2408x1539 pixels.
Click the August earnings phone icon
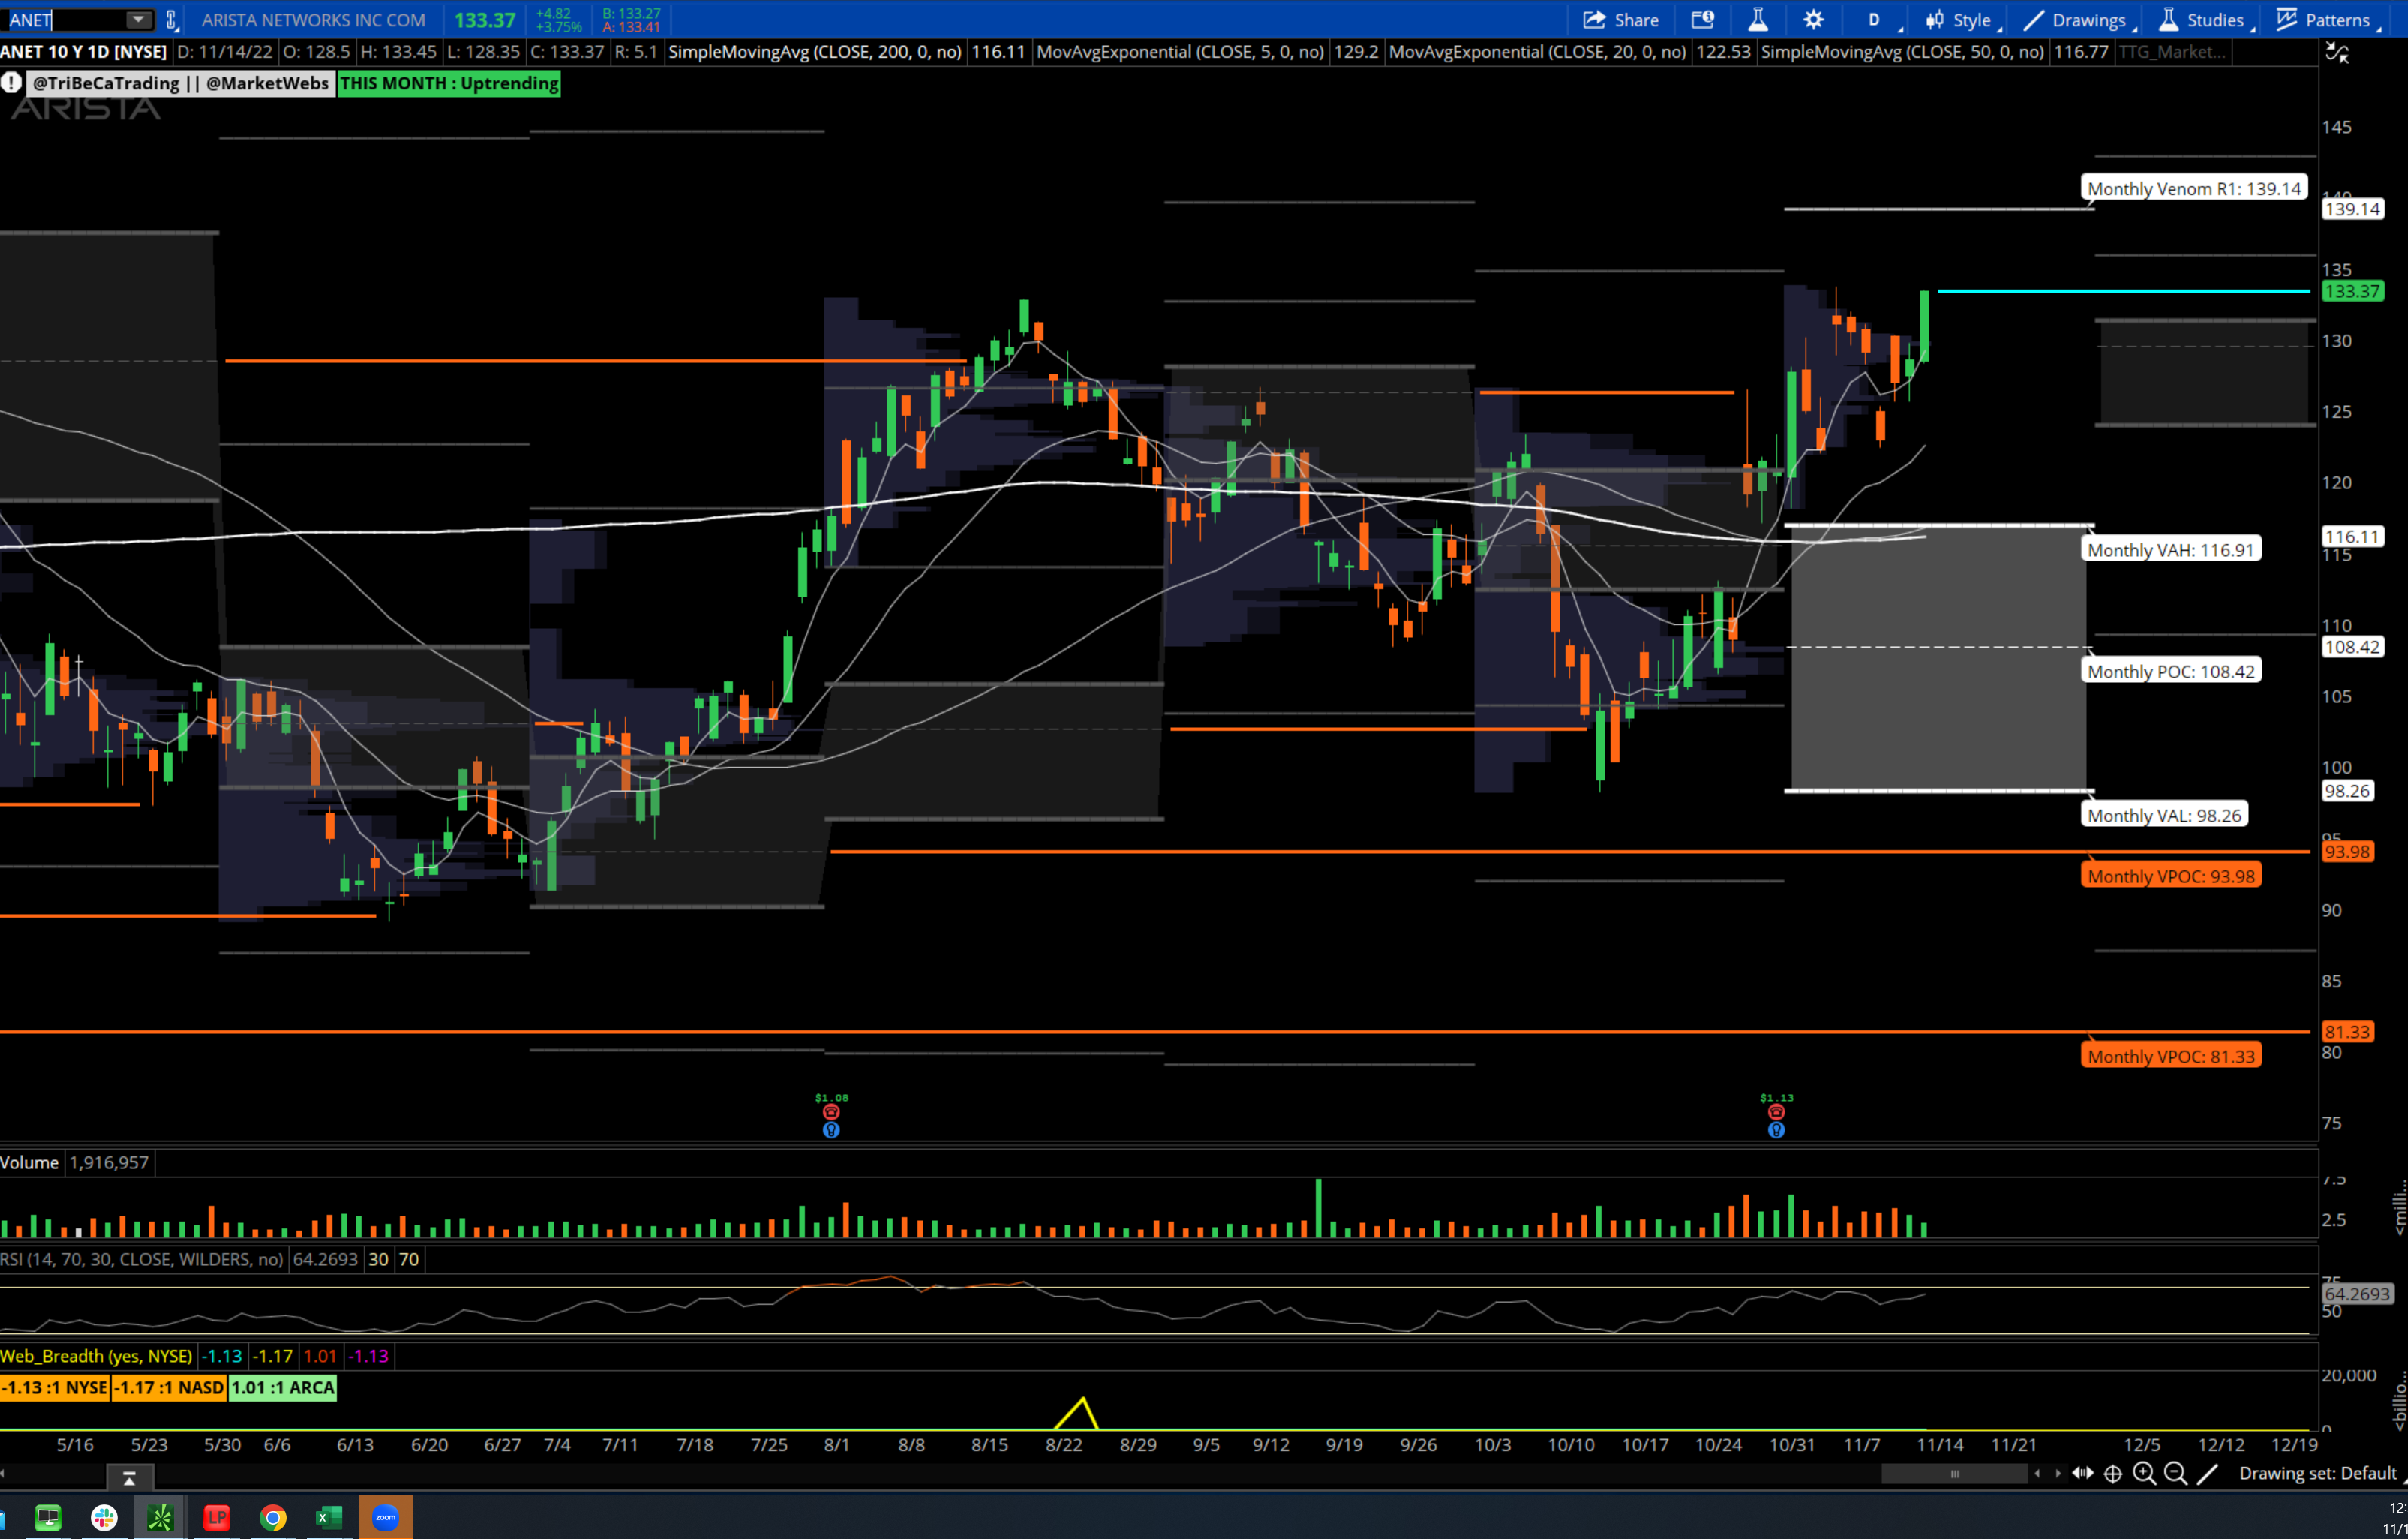click(831, 1112)
